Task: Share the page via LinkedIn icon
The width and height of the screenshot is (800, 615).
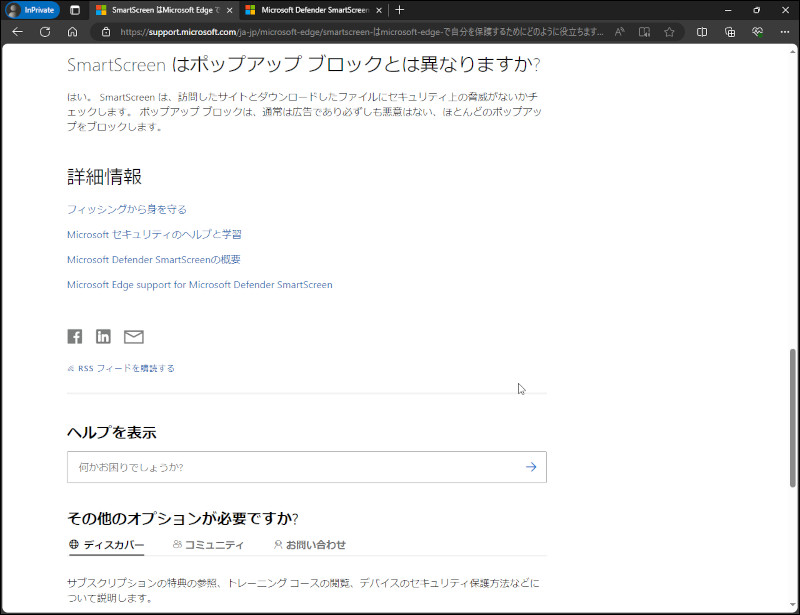Action: 103,336
